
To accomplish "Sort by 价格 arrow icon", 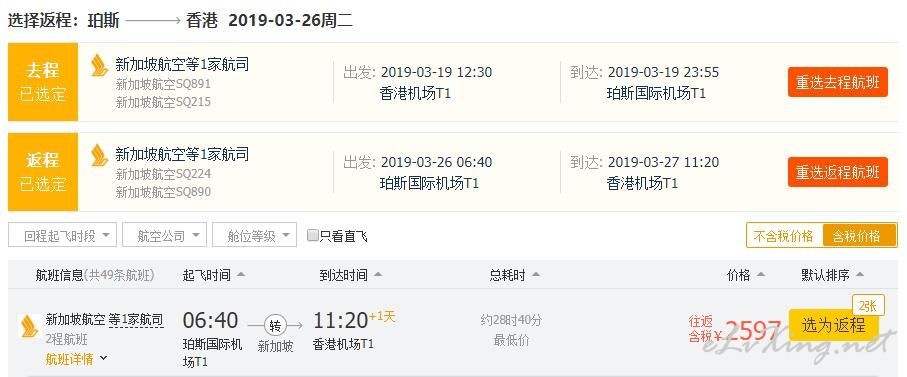I will click(761, 275).
